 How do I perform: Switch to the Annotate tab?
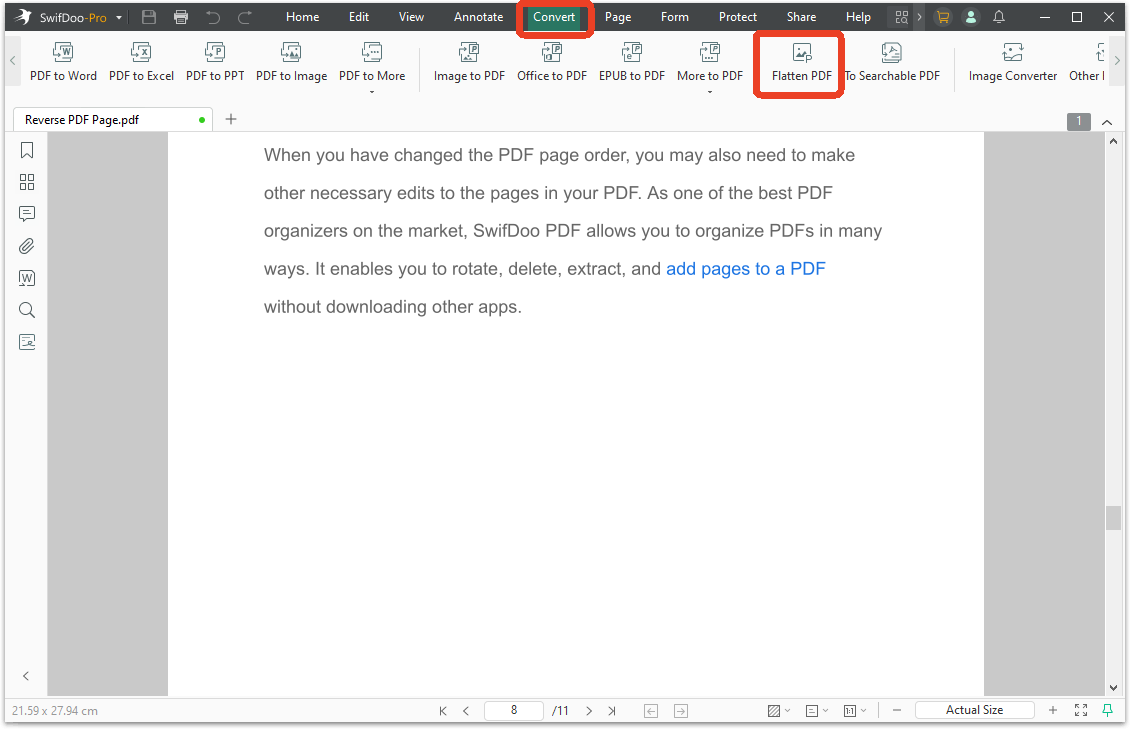pos(479,17)
